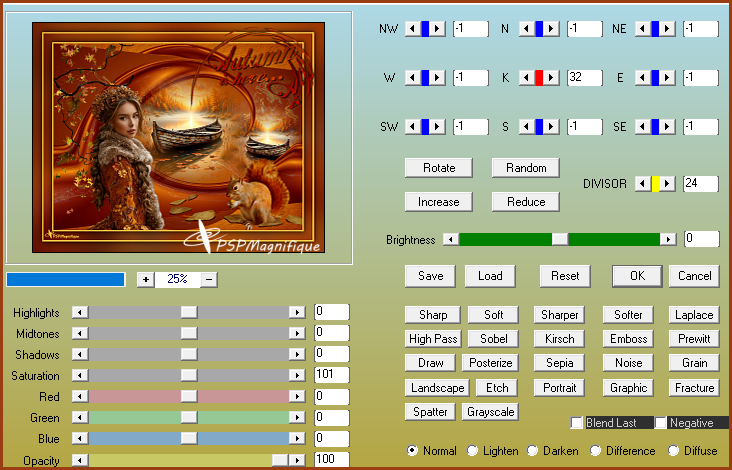The height and width of the screenshot is (470, 732).
Task: Decrease the N value with left arrow
Action: pyautogui.click(x=527, y=29)
